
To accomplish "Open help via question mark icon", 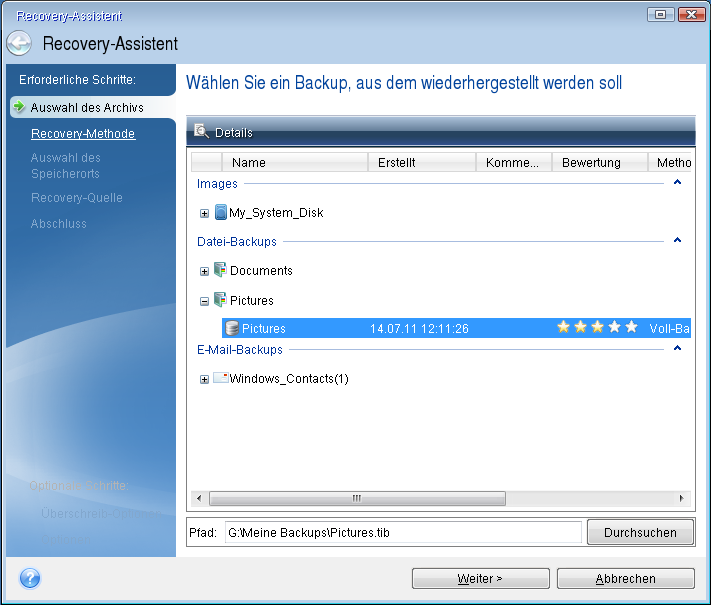I will pos(30,578).
